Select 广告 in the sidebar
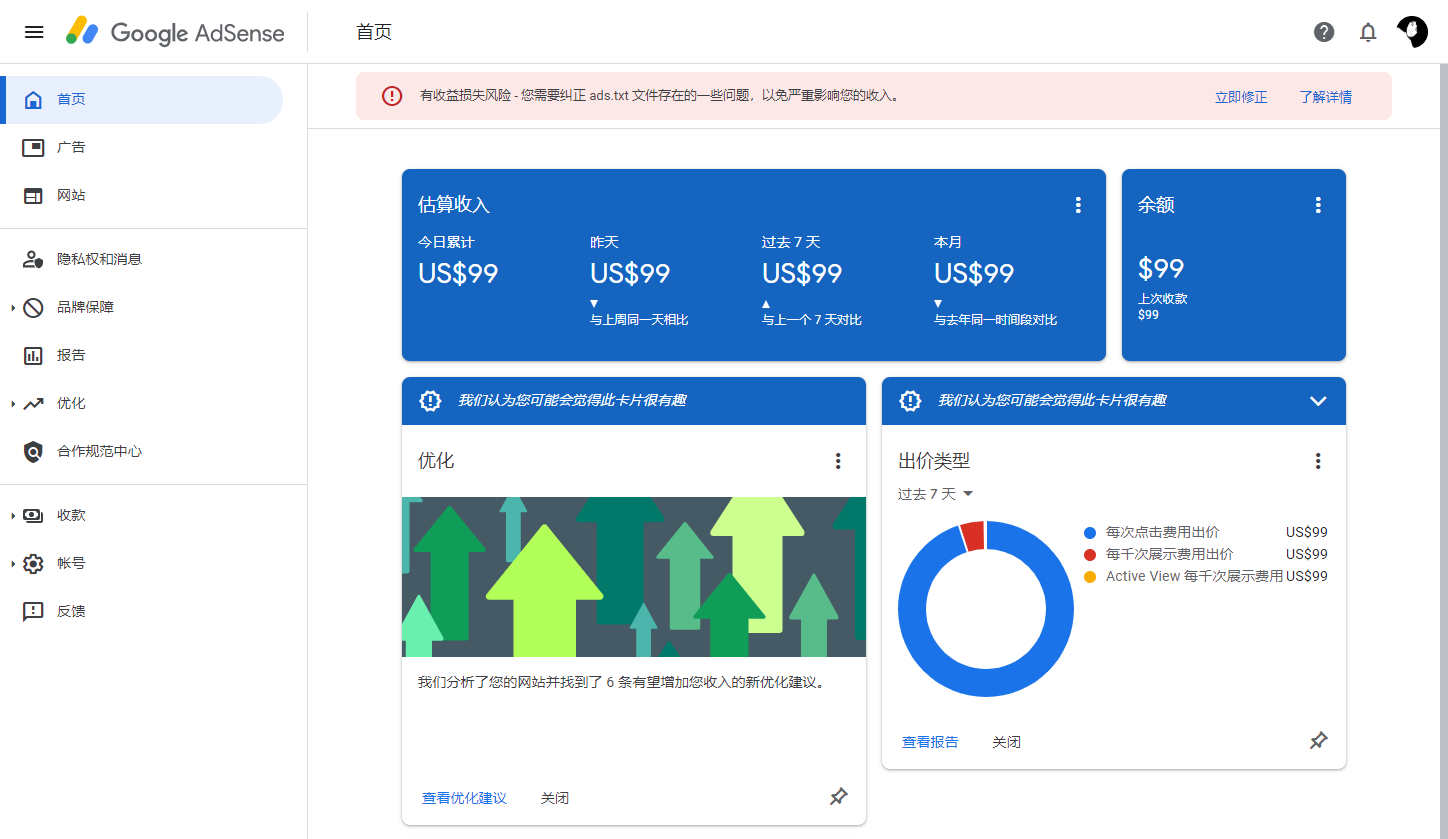This screenshot has height=839, width=1448. point(71,147)
